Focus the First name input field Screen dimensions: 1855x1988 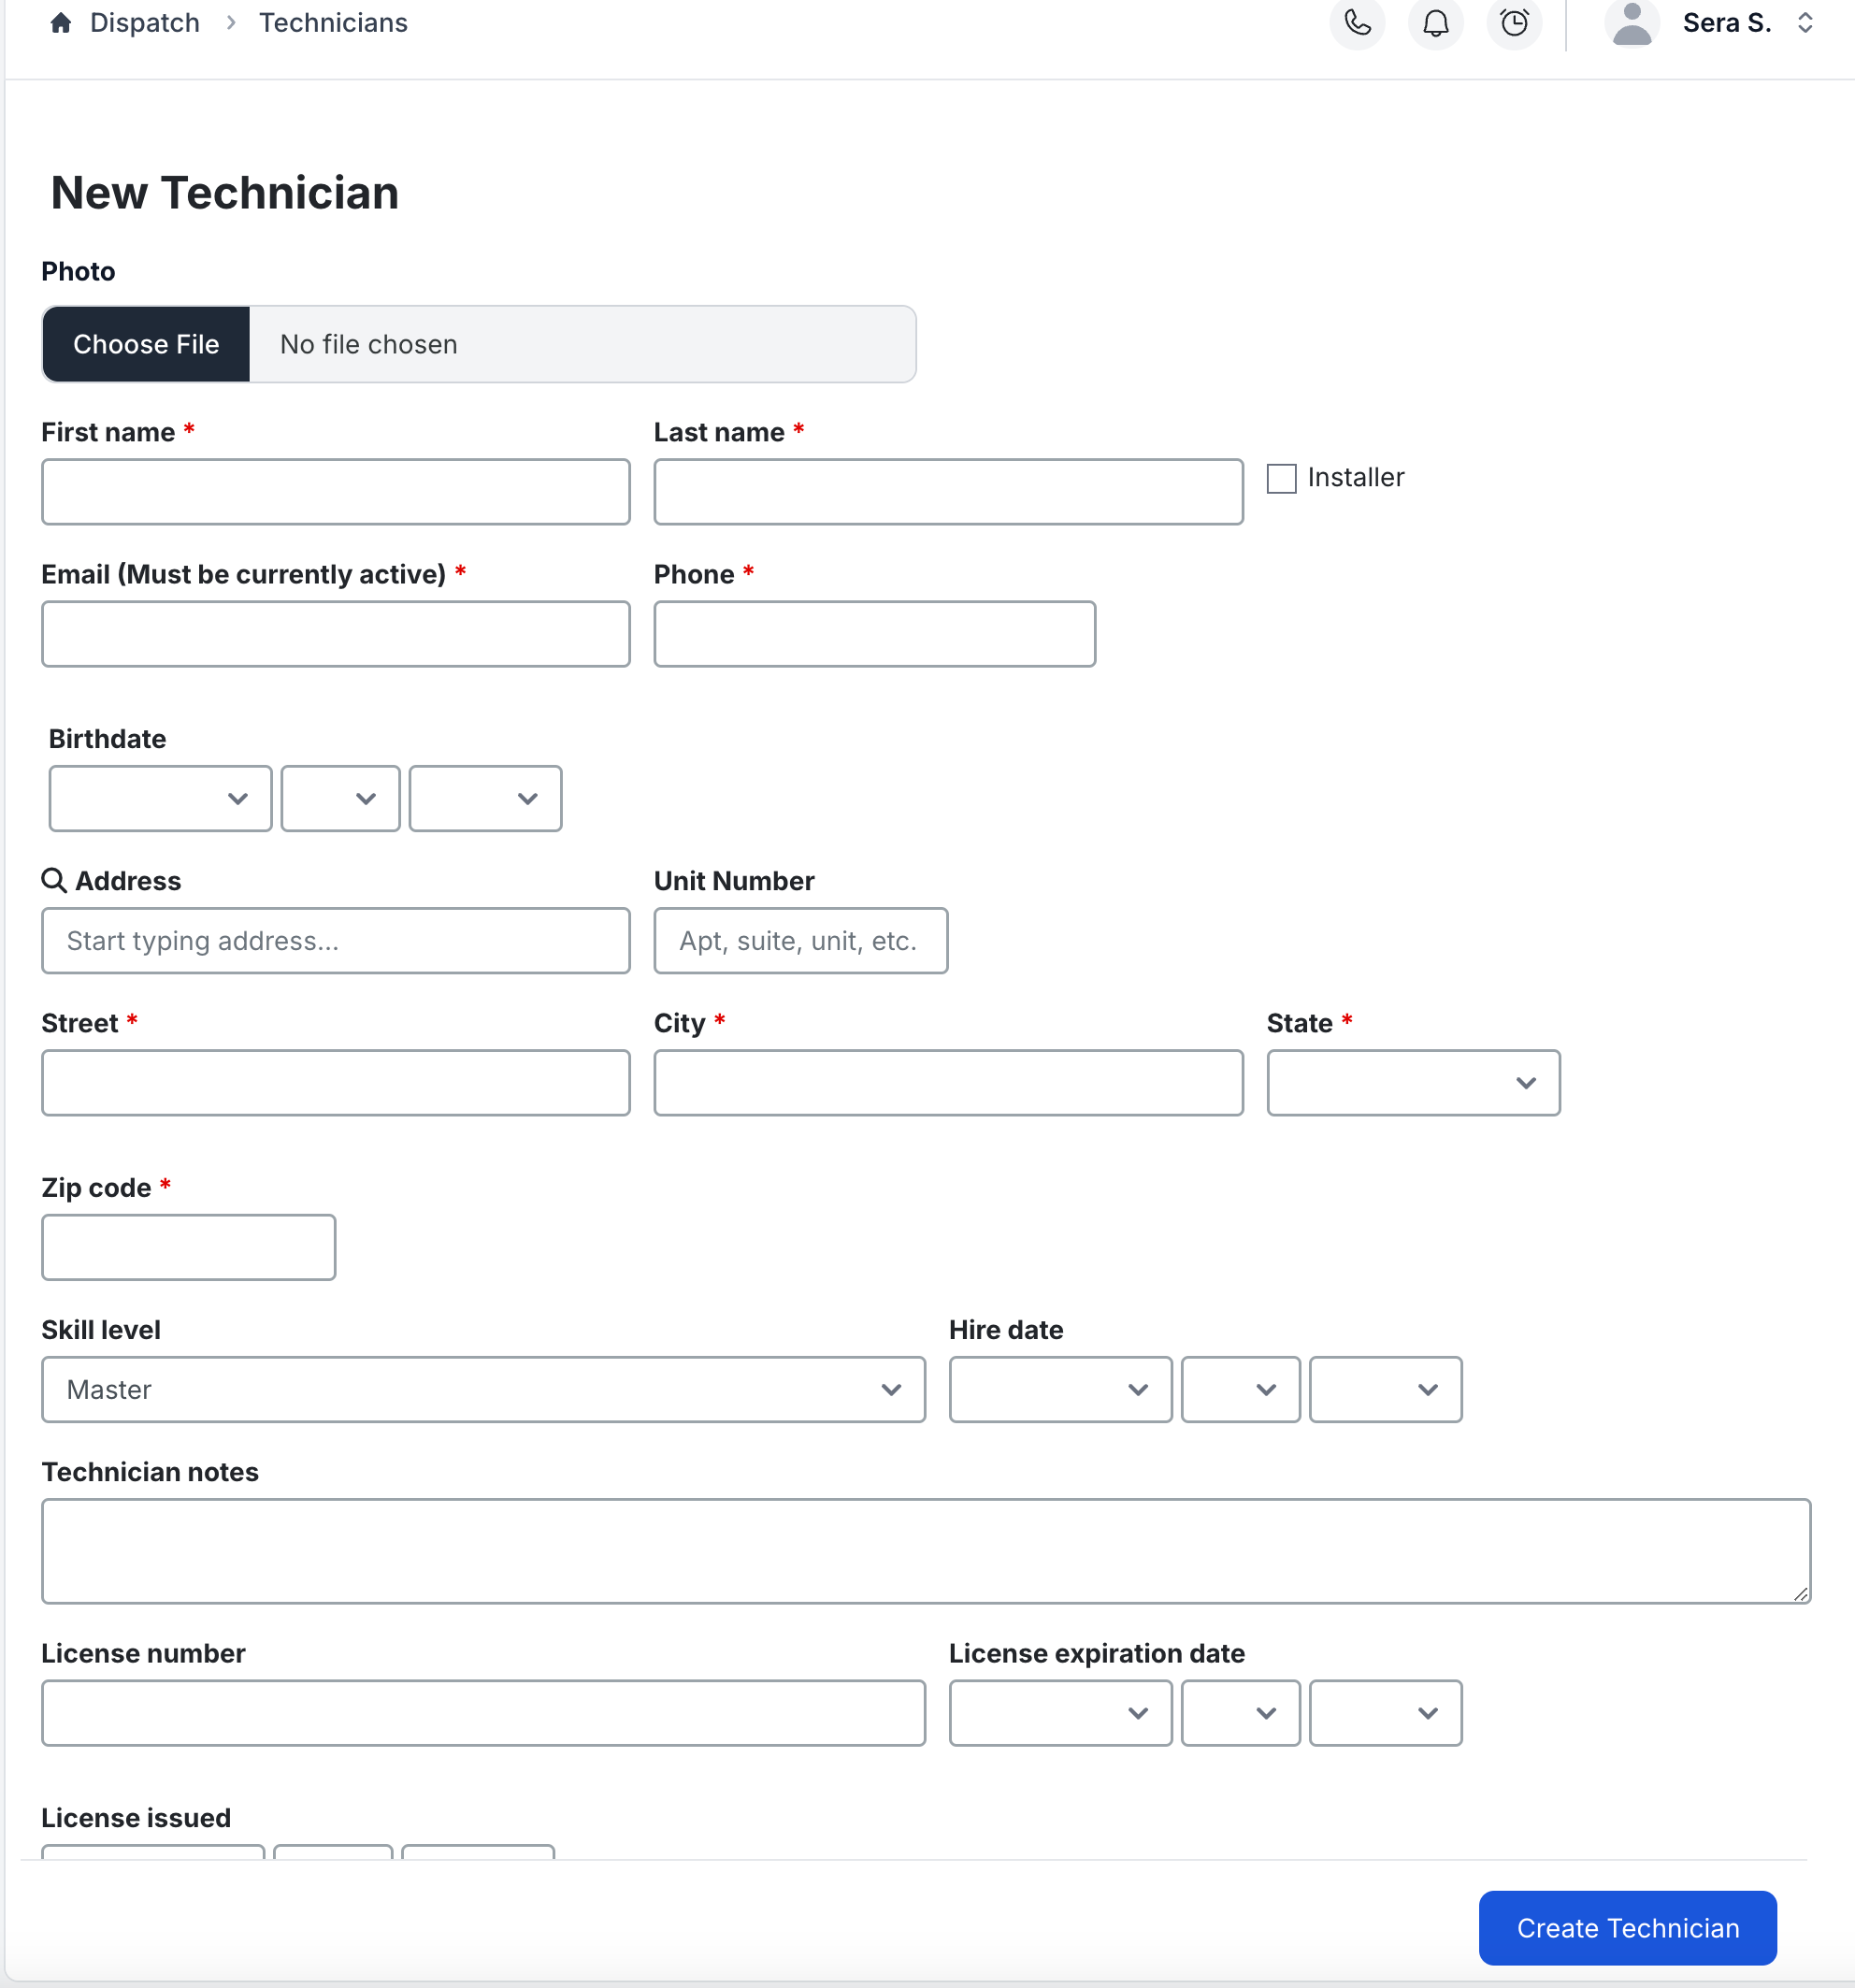coord(336,492)
